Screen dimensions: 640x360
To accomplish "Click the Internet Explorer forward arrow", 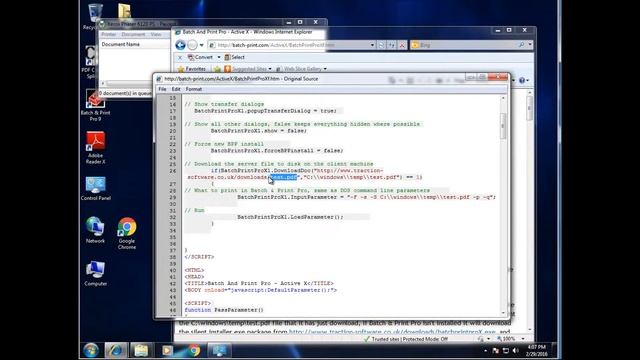I will [x=192, y=45].
